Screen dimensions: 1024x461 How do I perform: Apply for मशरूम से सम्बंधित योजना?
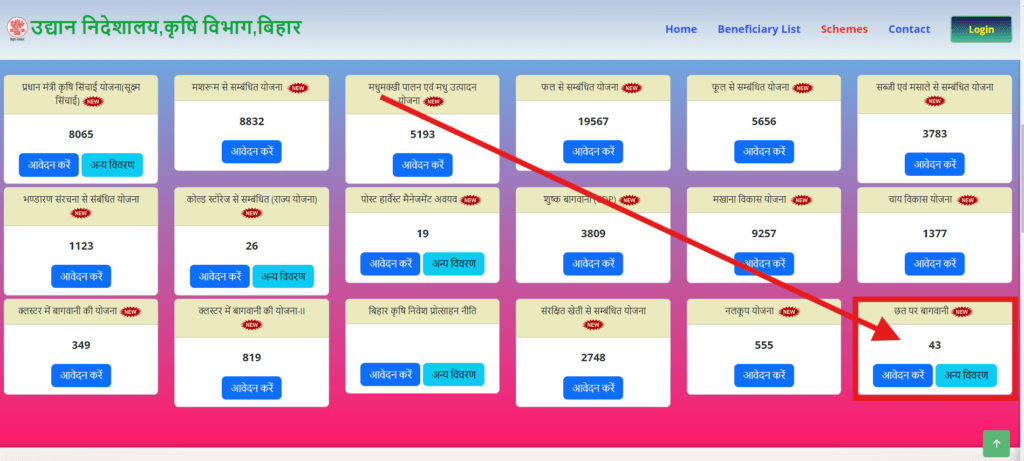tap(251, 152)
